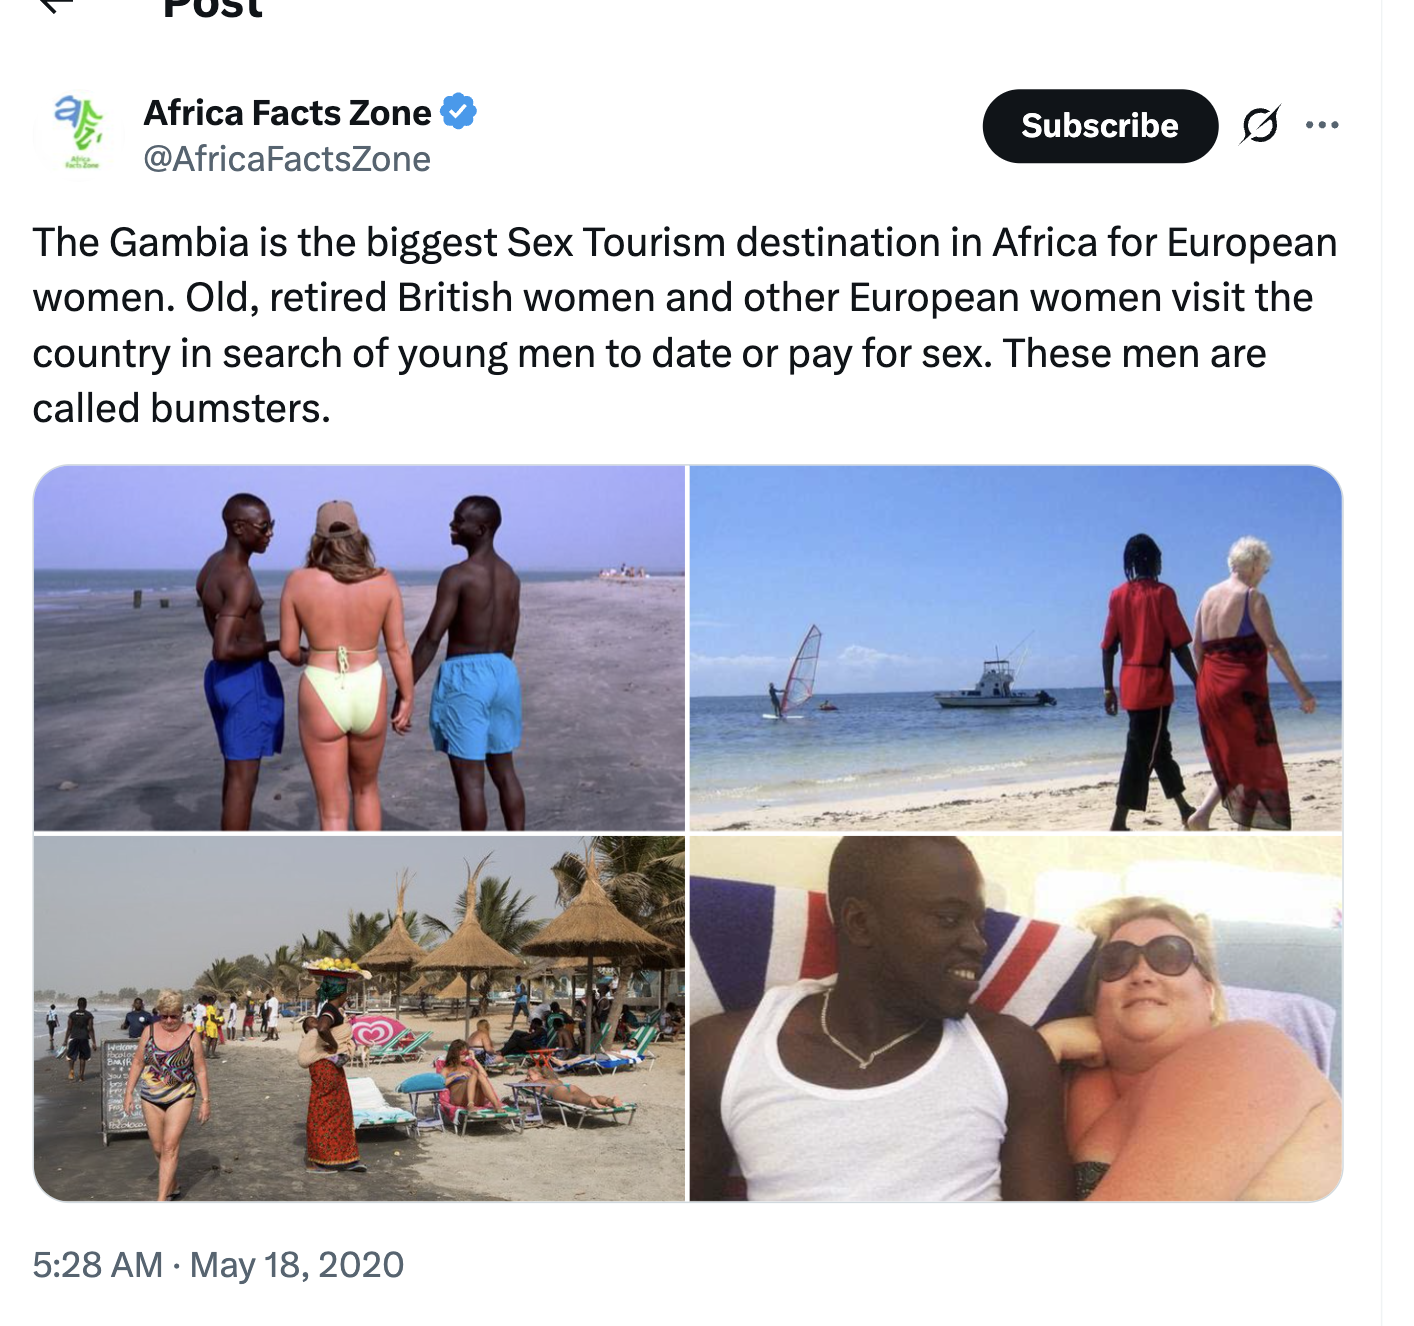Click the white boat in the sea photo
Image resolution: width=1414 pixels, height=1326 pixels.
992,686
